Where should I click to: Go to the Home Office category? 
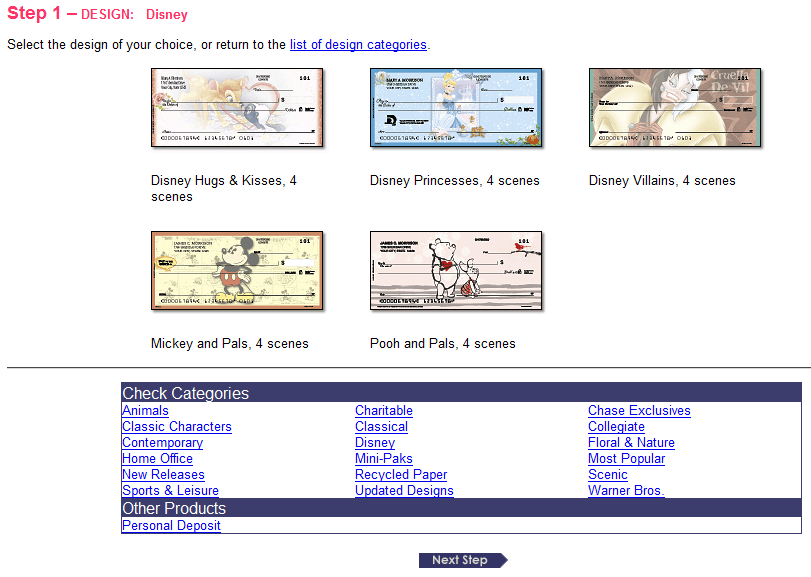(x=157, y=459)
